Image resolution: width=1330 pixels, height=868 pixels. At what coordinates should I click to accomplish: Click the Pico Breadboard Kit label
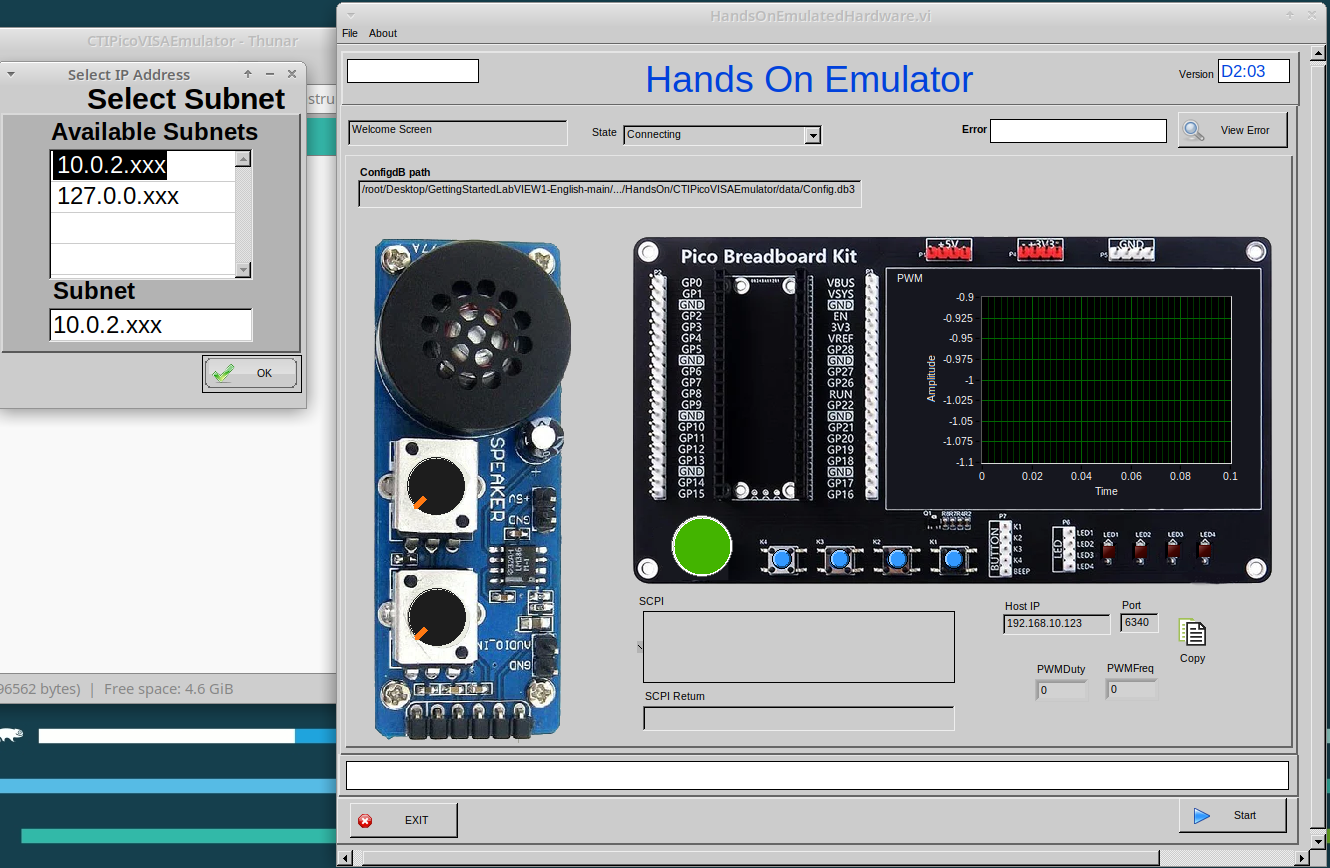[x=769, y=256]
